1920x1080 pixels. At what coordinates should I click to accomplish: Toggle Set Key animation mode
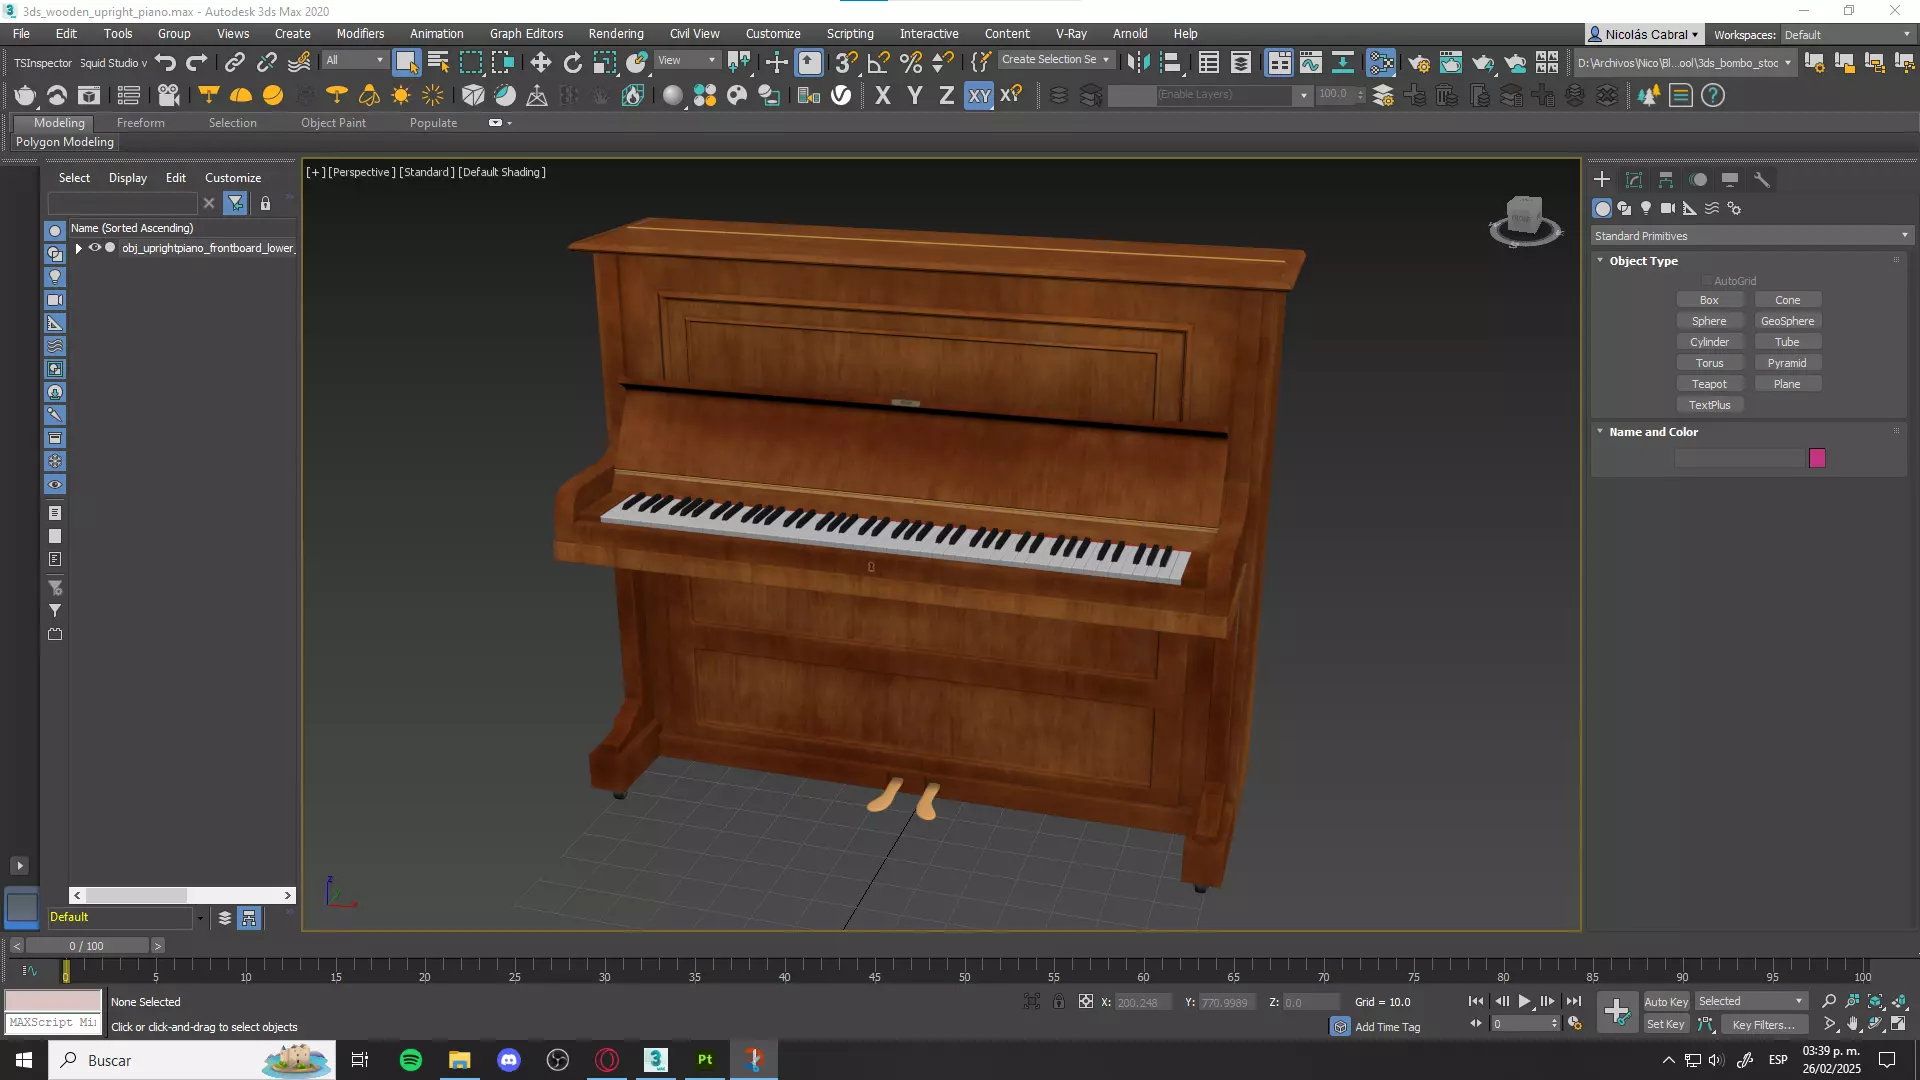click(x=1666, y=1024)
